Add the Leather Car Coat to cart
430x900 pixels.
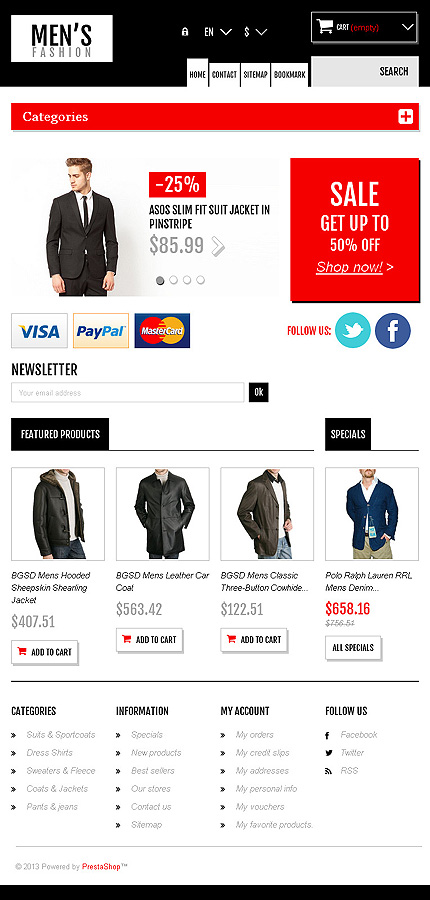click(149, 640)
